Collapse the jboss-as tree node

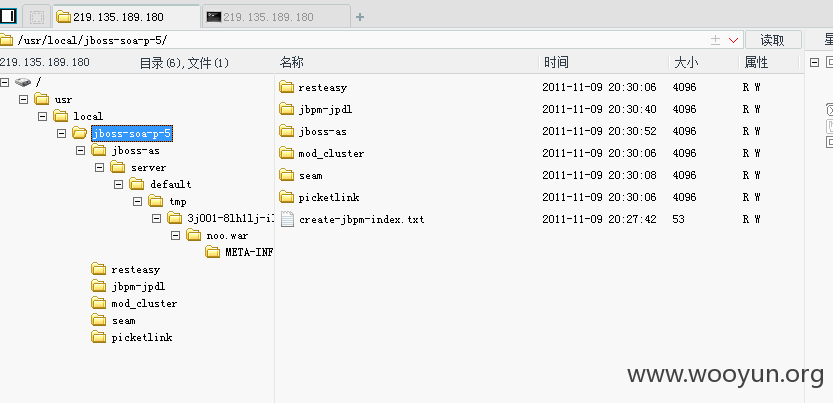pos(81,150)
